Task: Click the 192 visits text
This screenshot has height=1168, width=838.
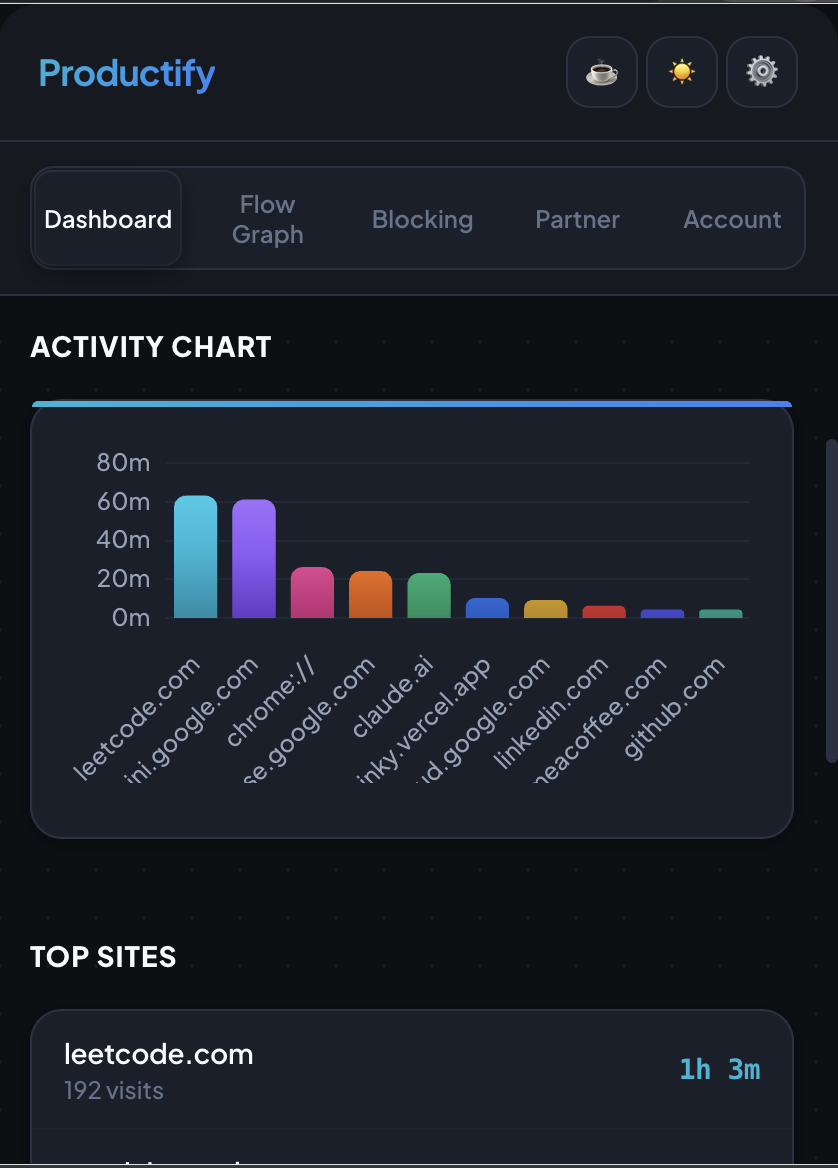Action: (x=114, y=1090)
